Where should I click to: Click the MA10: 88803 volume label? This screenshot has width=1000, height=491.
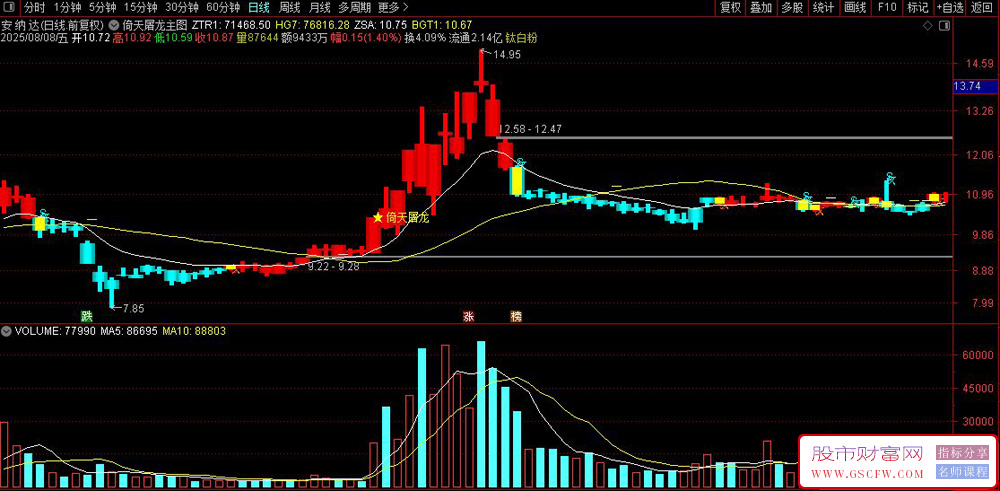(194, 332)
